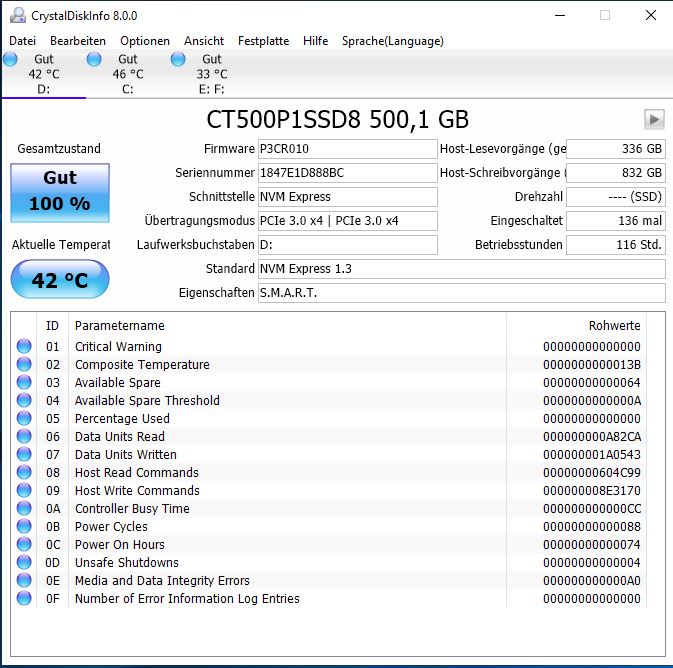Click raw value 000000000074
673x668 pixels.
pos(592,545)
